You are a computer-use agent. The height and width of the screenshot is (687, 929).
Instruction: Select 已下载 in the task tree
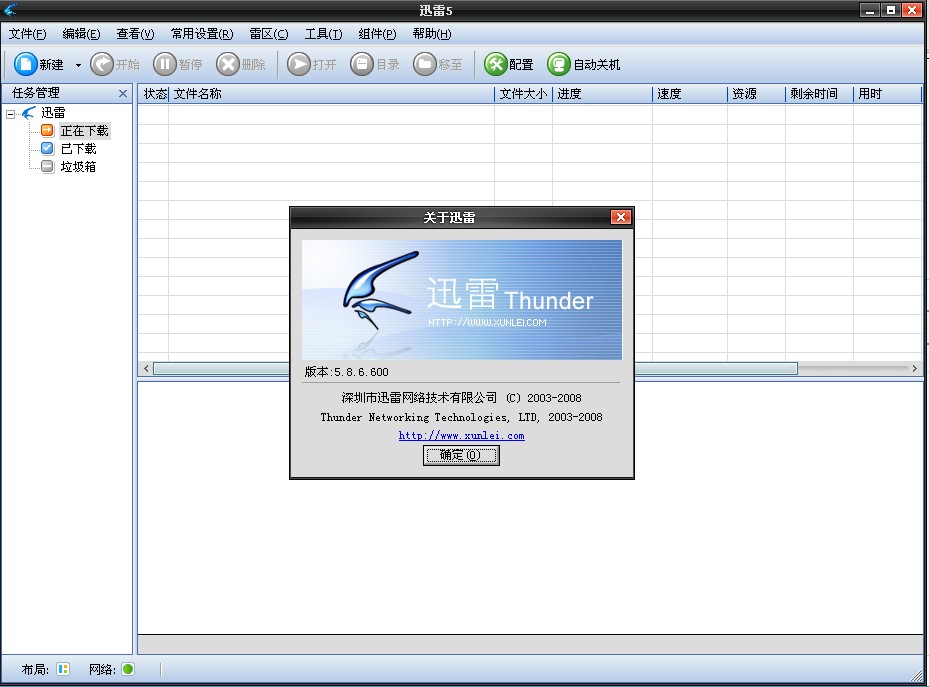click(x=78, y=149)
